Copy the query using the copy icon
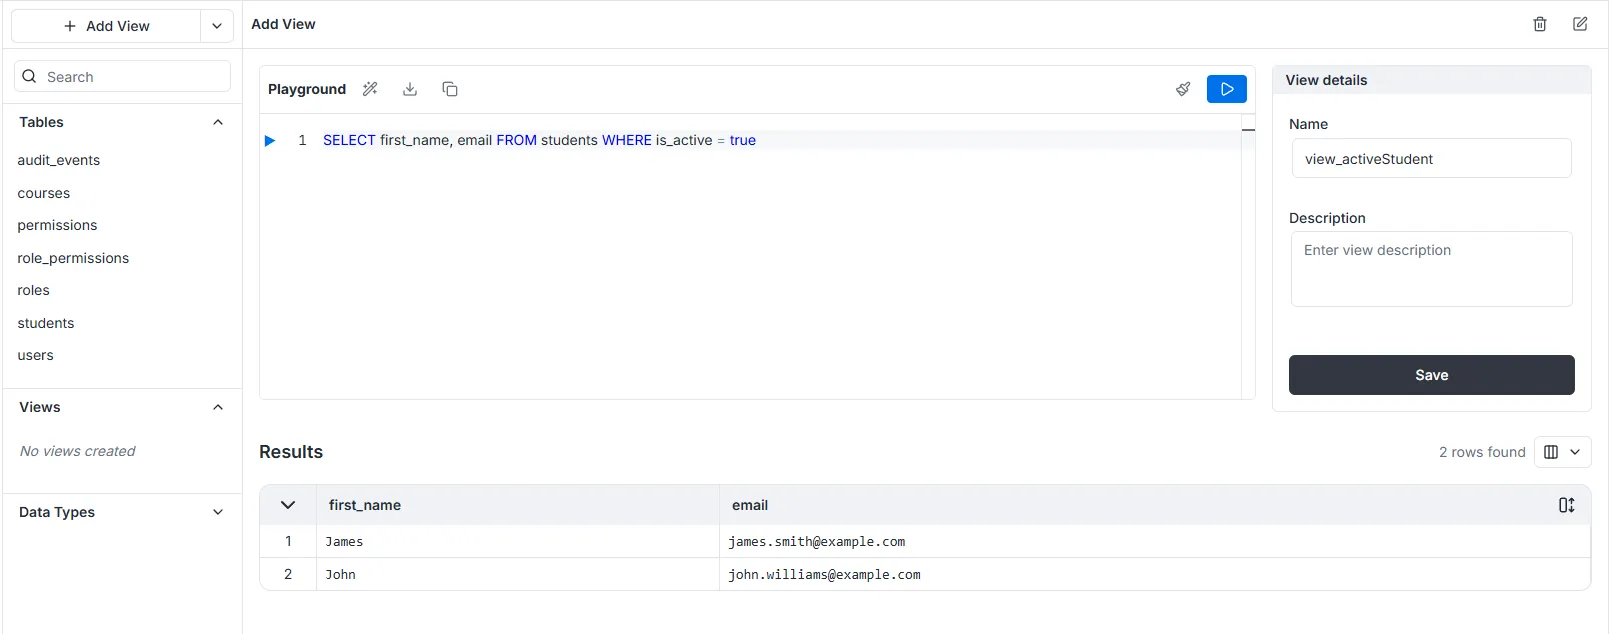Image resolution: width=1609 pixels, height=634 pixels. point(450,89)
